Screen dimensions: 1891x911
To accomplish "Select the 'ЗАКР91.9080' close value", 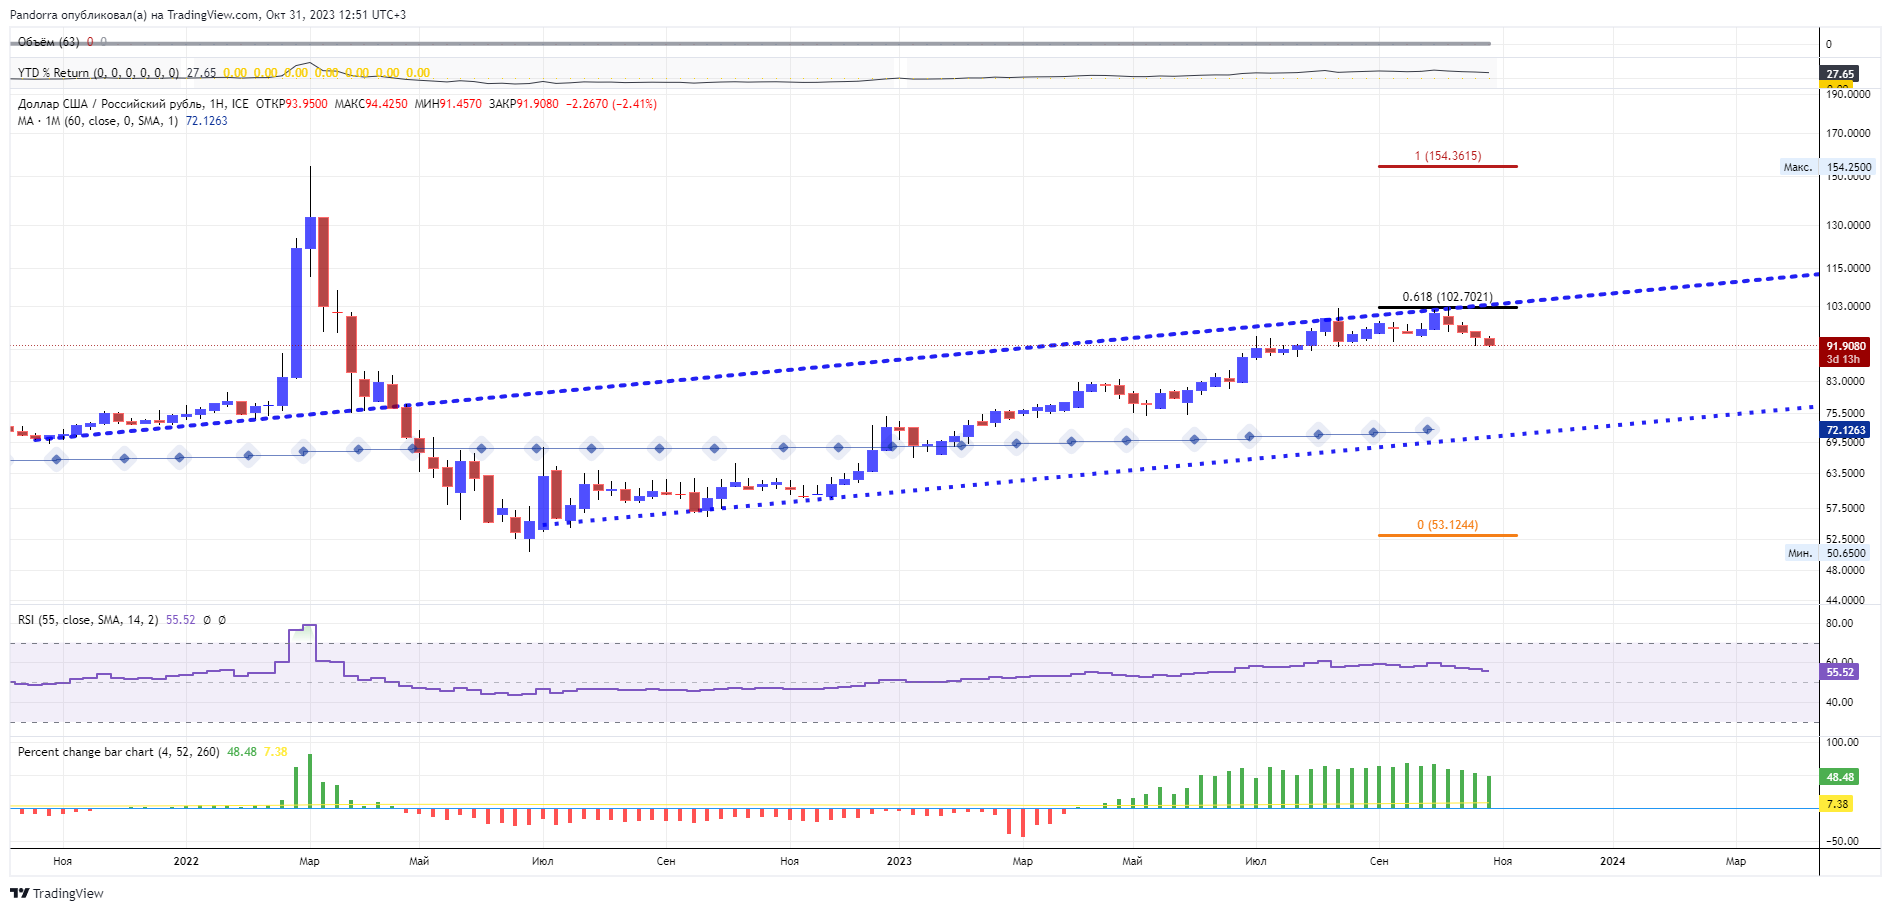I will click(x=523, y=104).
